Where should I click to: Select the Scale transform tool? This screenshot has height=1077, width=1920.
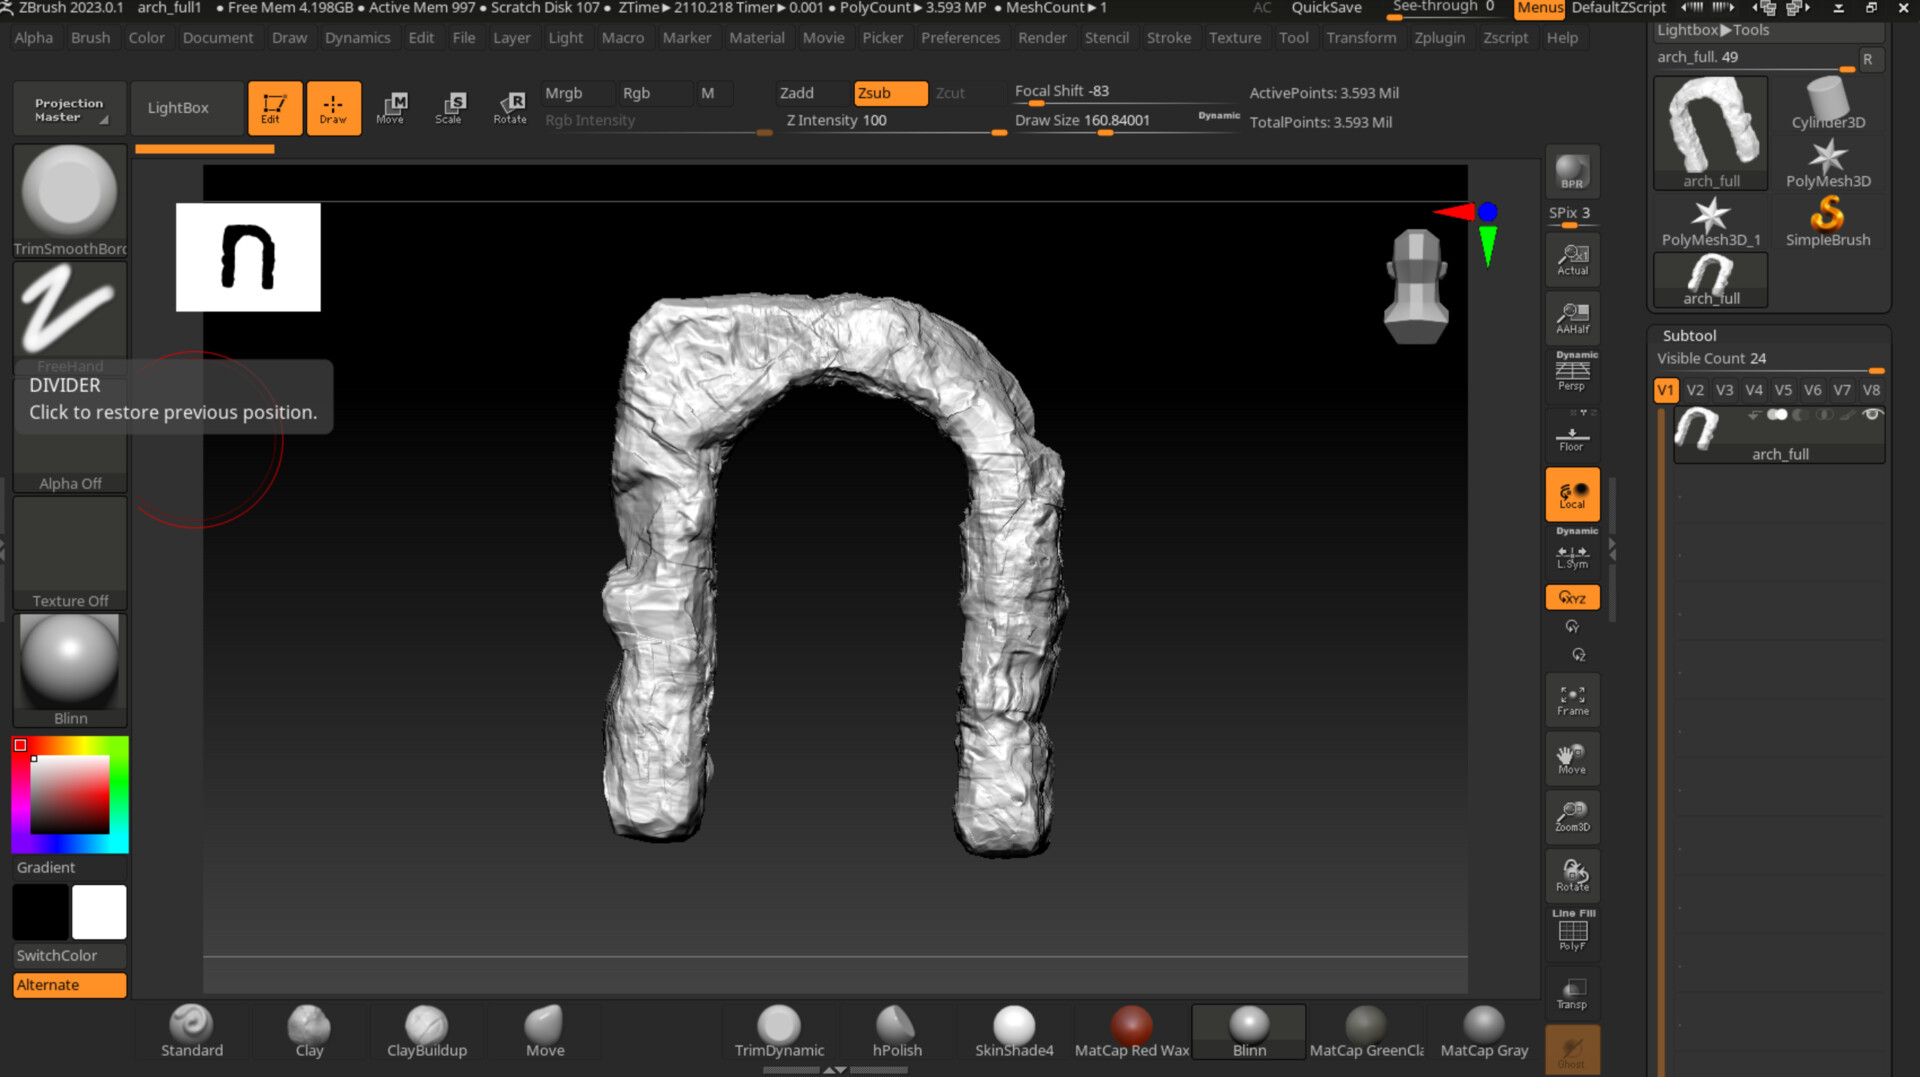(449, 107)
